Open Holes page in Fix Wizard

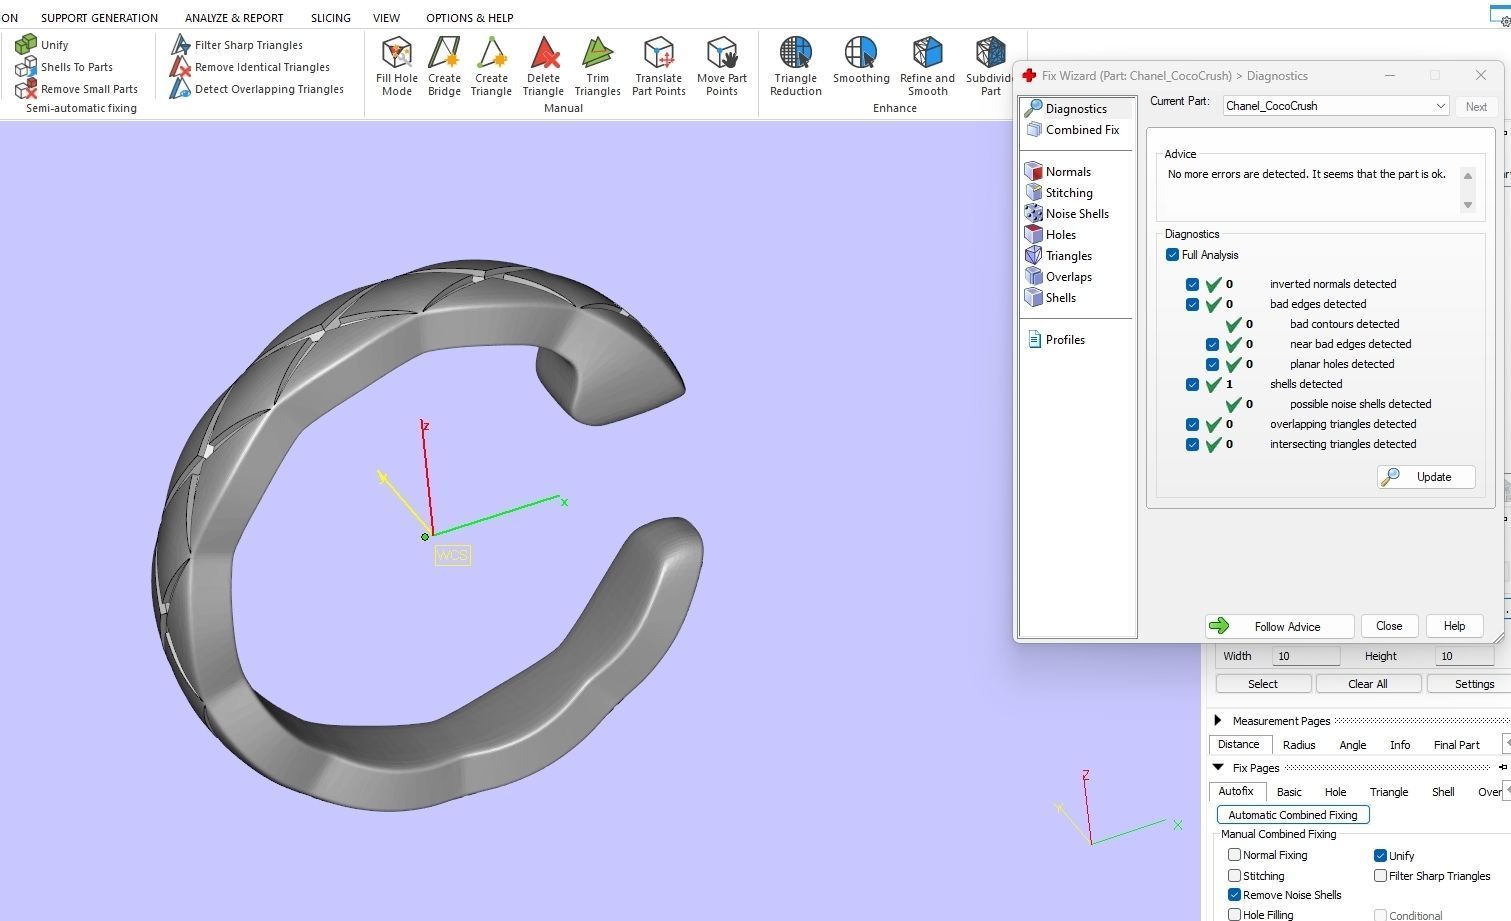coord(1061,235)
